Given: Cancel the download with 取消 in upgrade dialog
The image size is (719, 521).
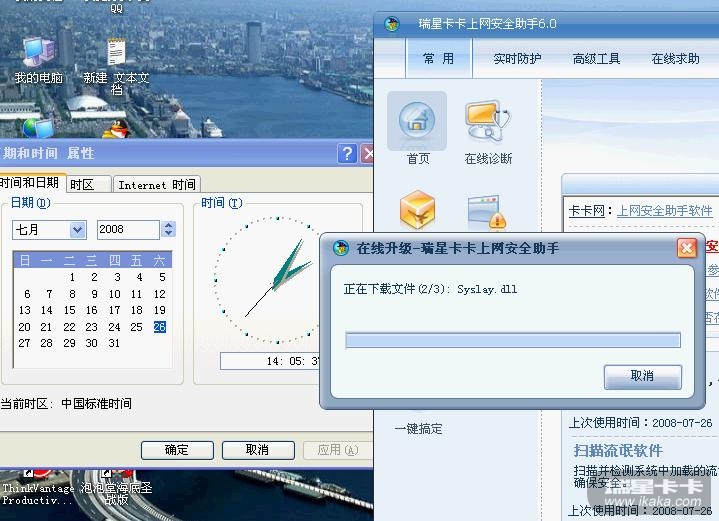Looking at the screenshot, I should 642,377.
